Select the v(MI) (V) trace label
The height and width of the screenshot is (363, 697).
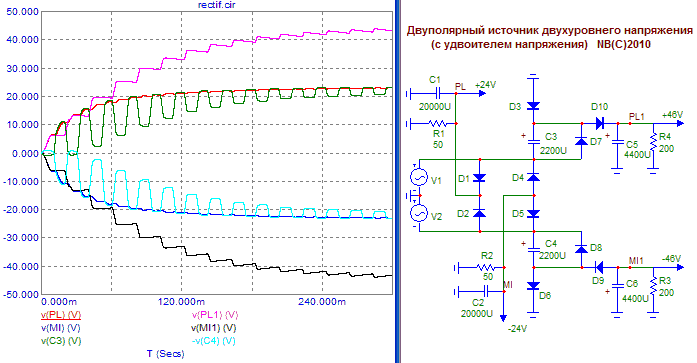(60, 328)
